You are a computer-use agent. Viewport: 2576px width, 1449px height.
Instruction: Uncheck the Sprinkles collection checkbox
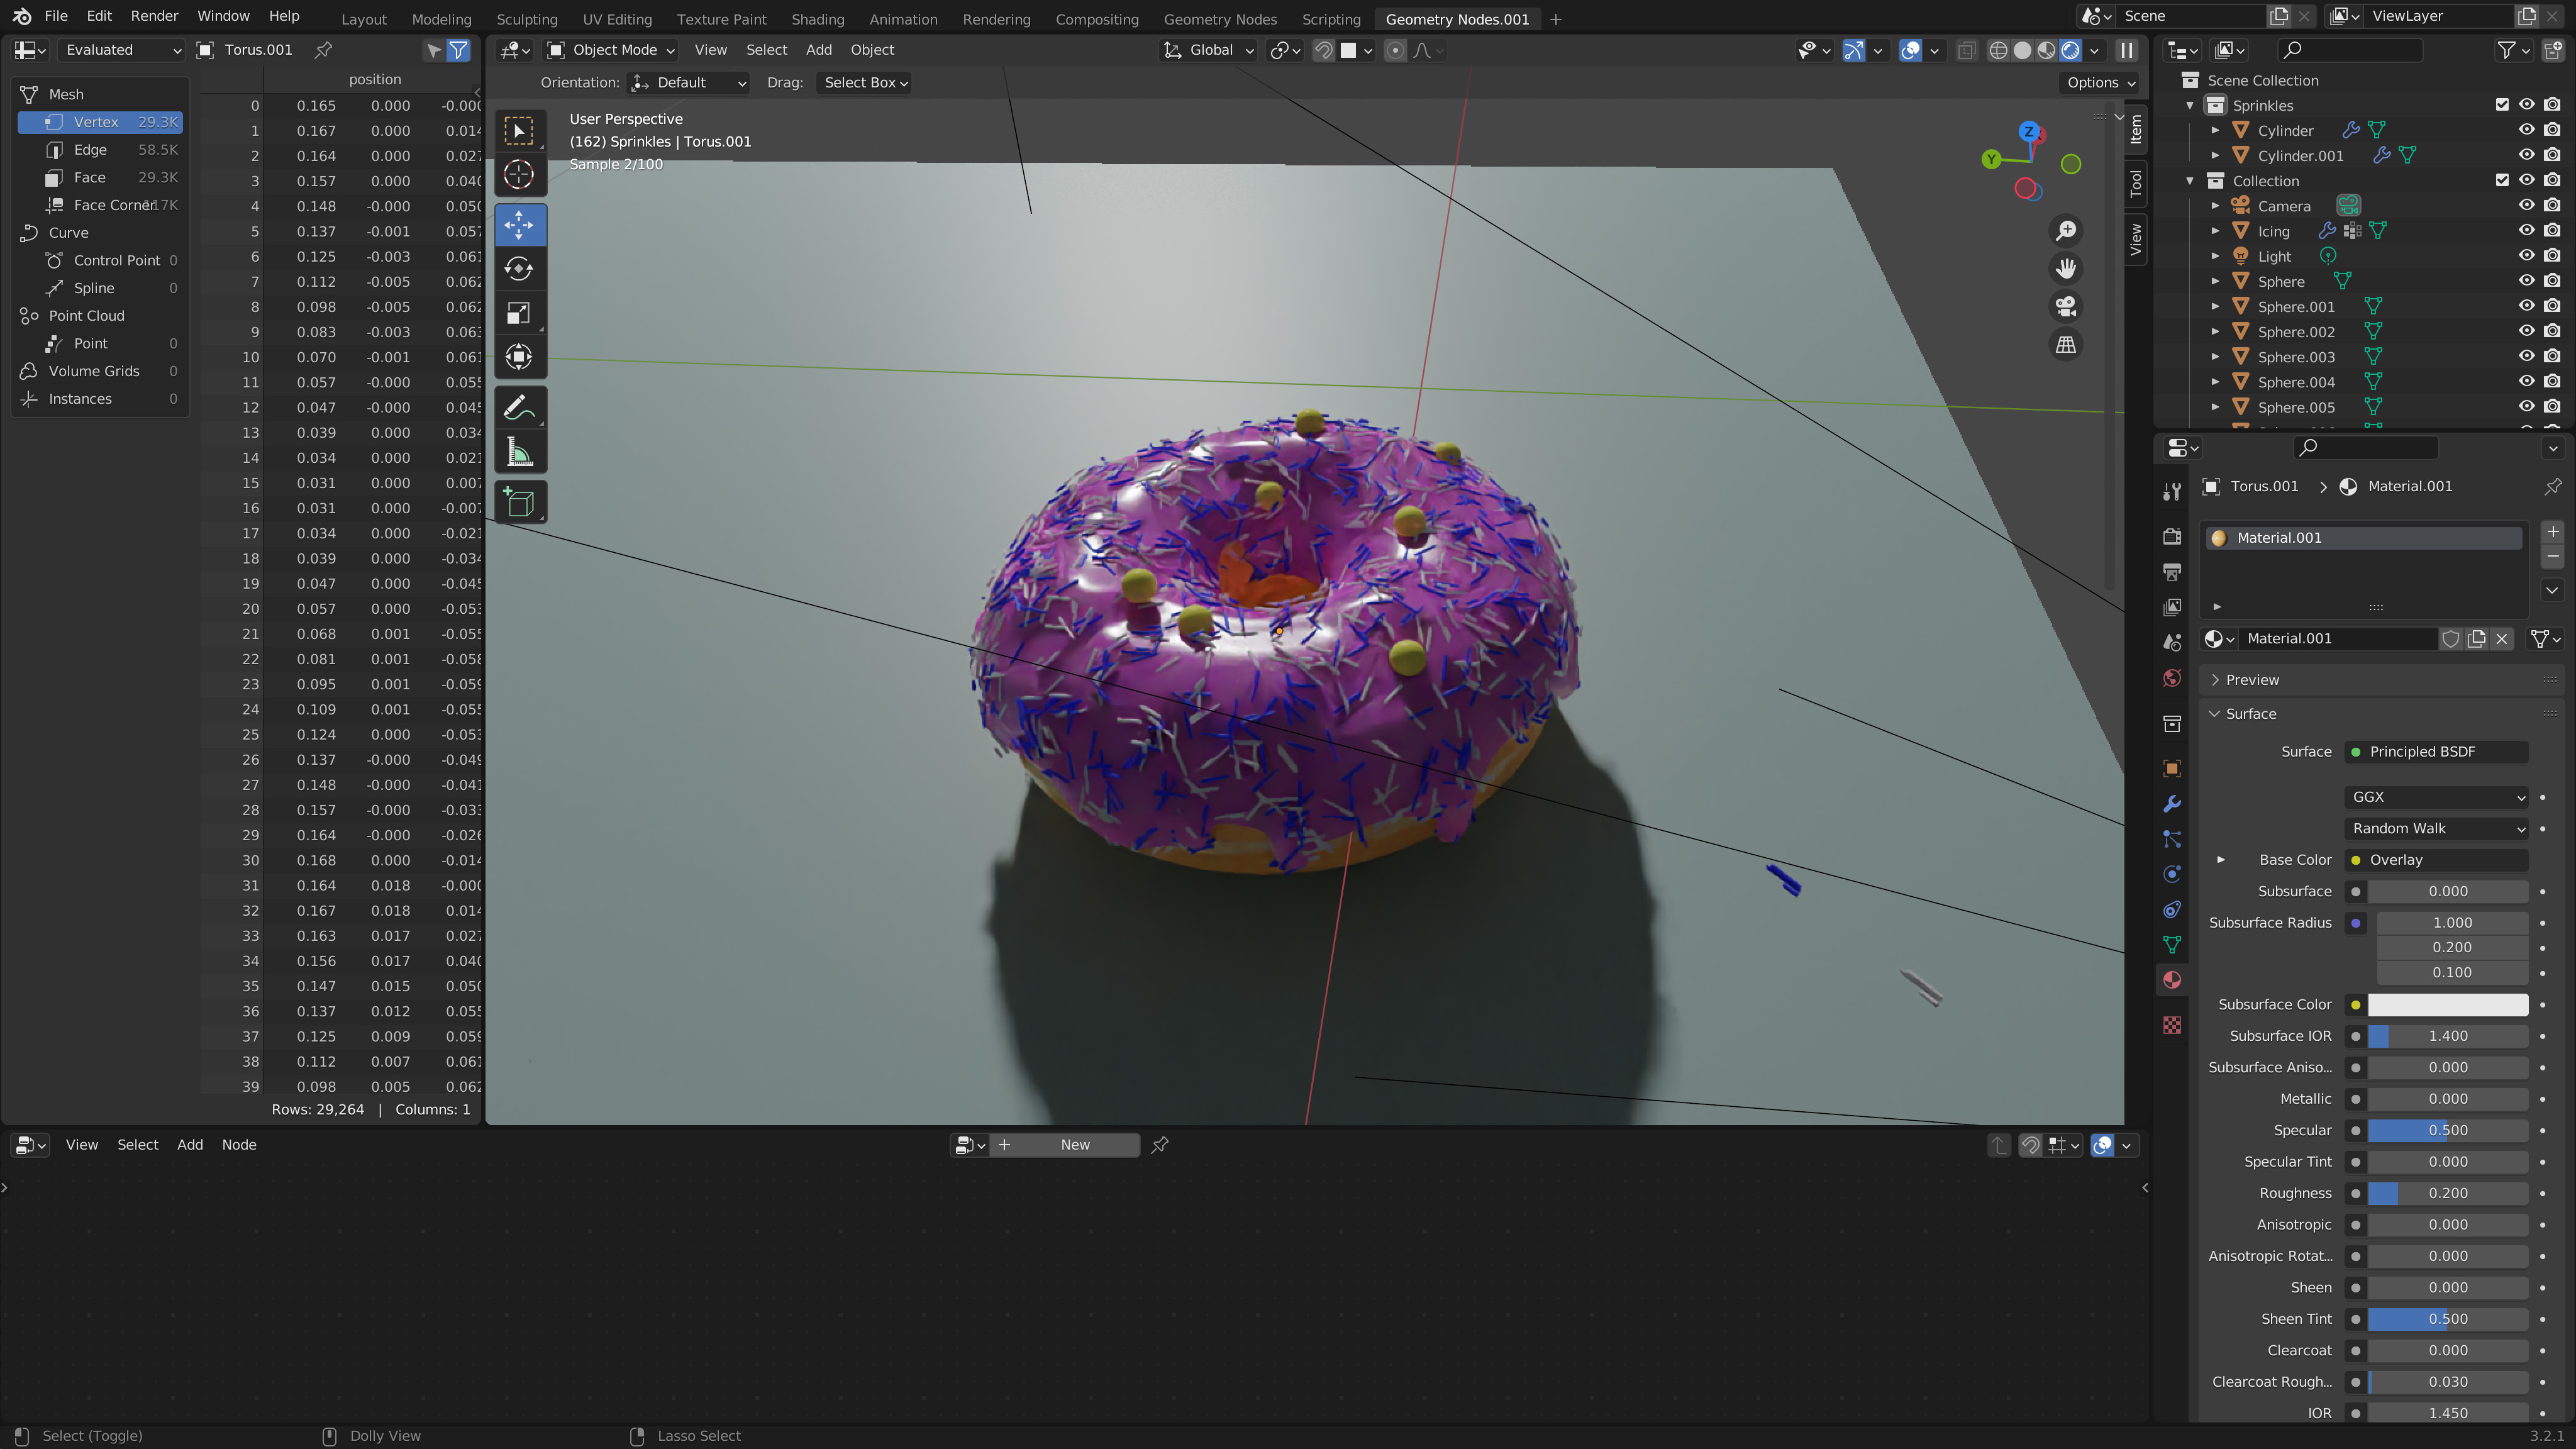point(2502,105)
